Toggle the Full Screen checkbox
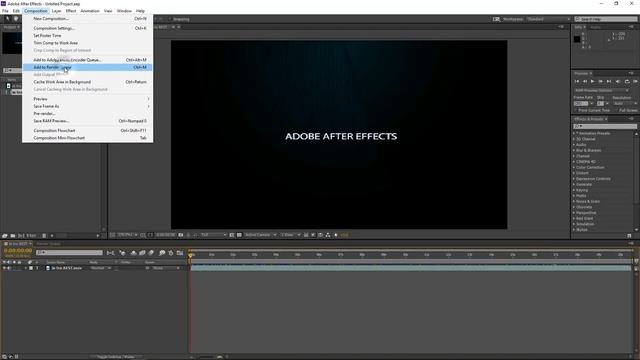The image size is (640, 360). (616, 111)
